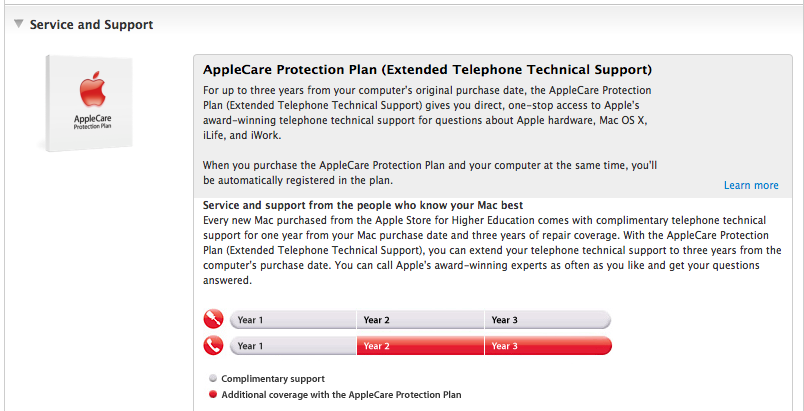Click the Service and support subheading text

(363, 206)
